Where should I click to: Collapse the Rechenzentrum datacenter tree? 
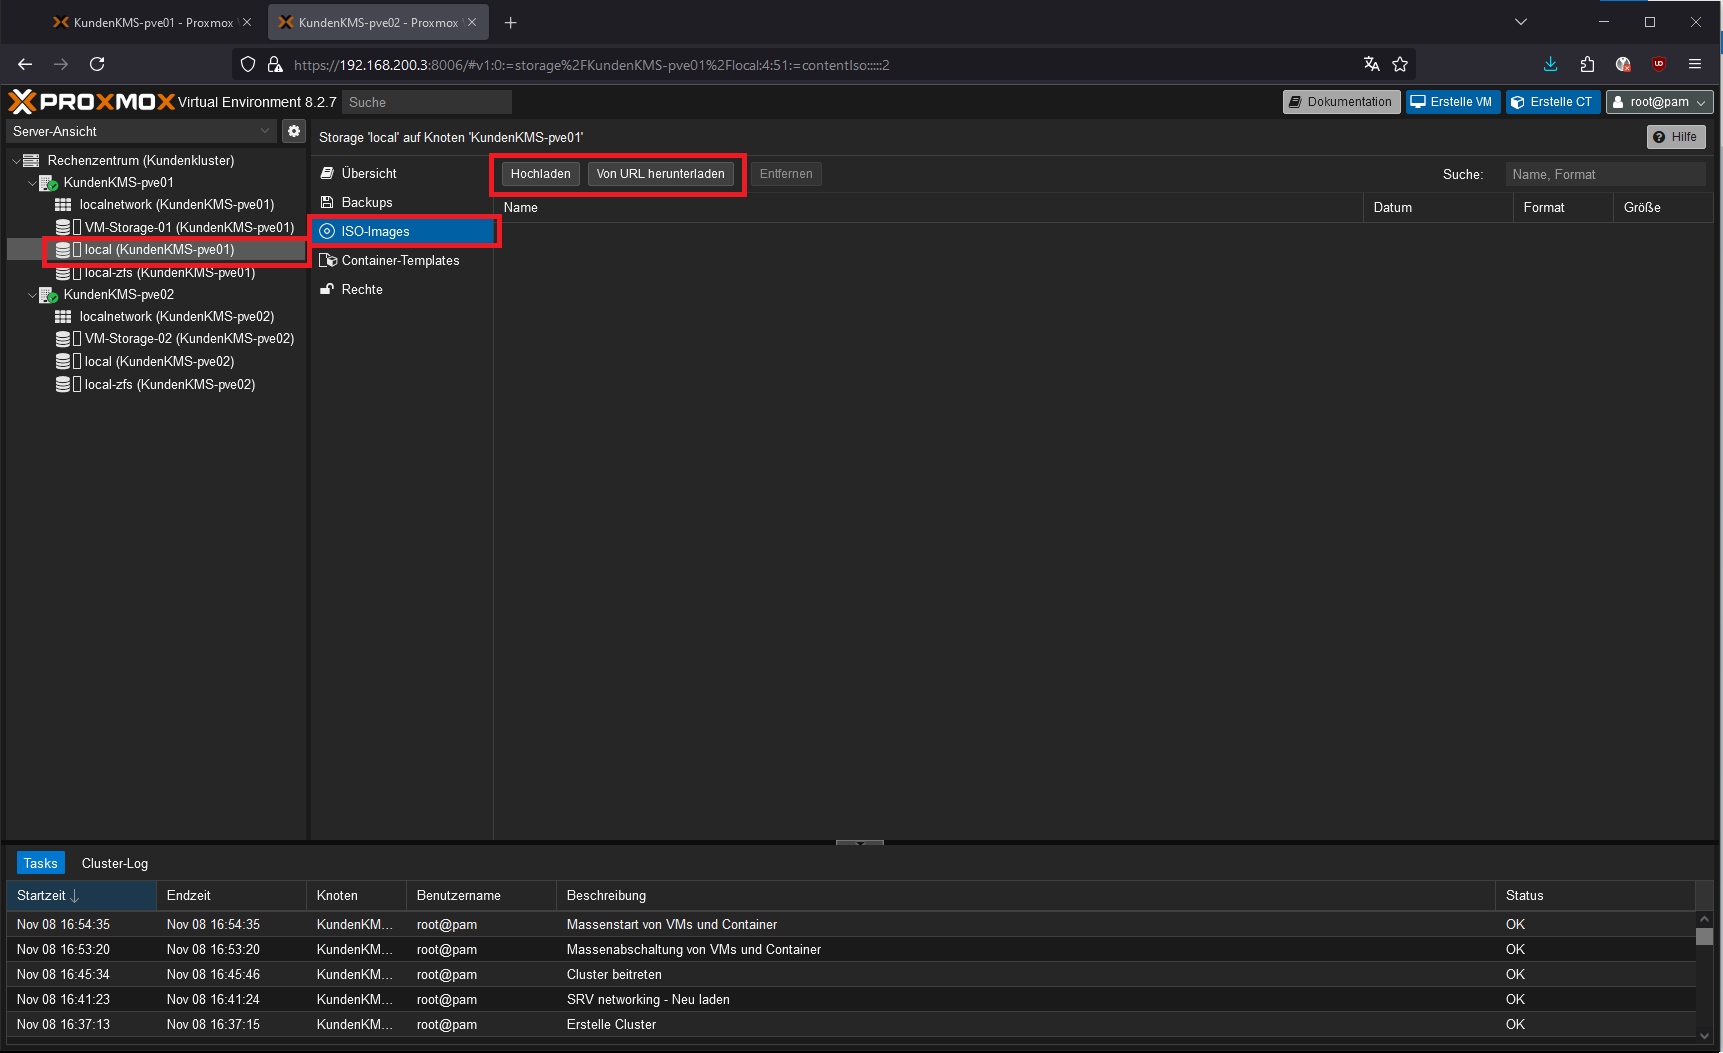16,161
